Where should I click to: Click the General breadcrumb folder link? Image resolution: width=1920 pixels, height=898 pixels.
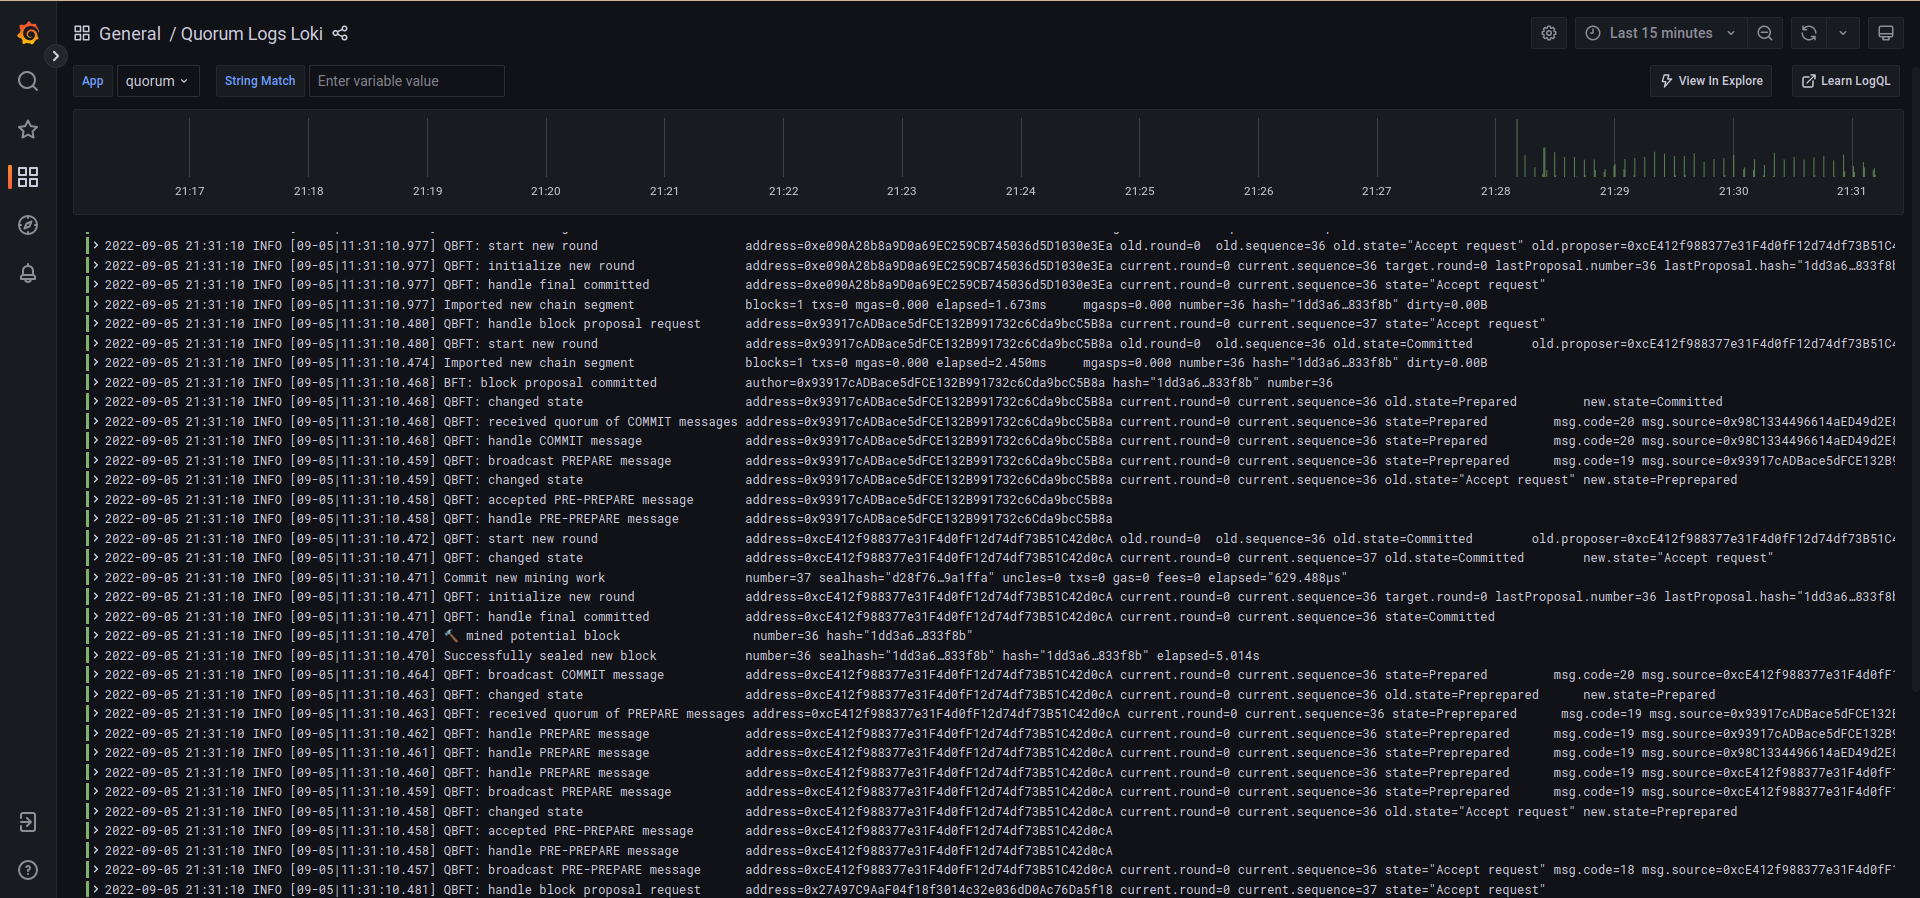coord(129,34)
